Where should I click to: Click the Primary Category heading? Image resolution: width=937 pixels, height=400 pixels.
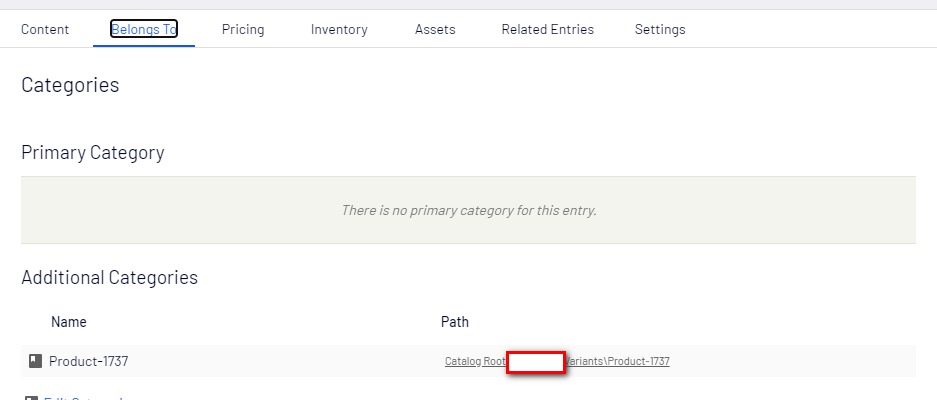tap(92, 153)
